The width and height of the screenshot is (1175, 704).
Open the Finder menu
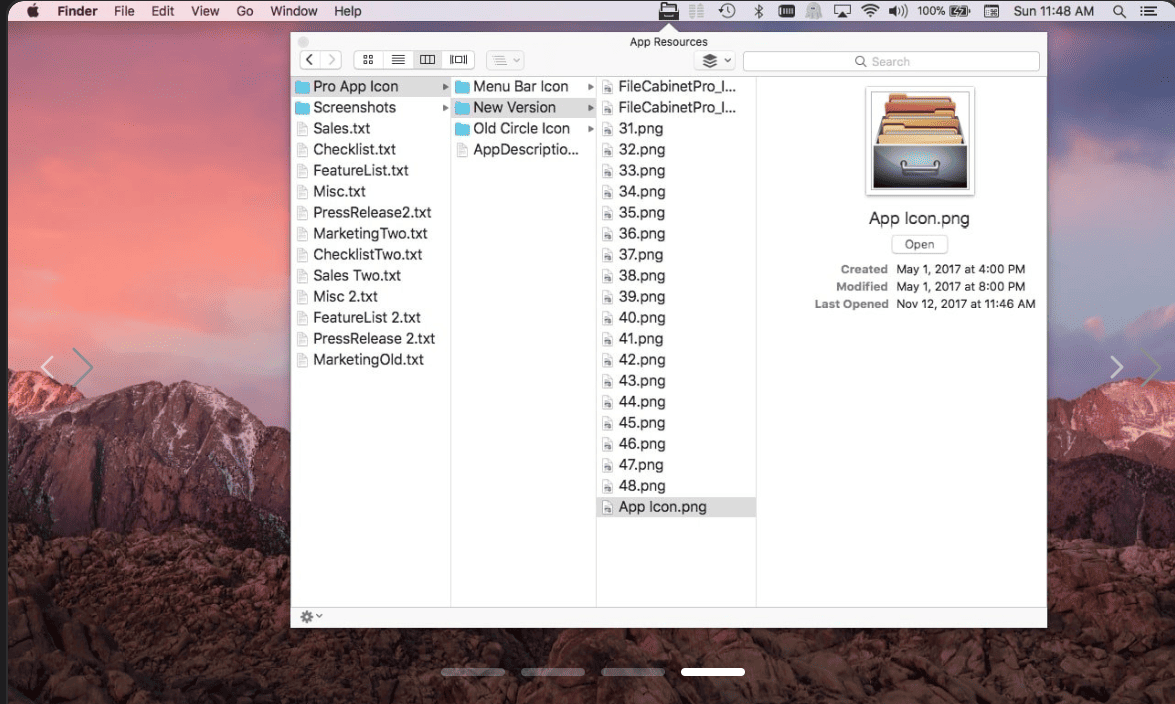click(77, 11)
